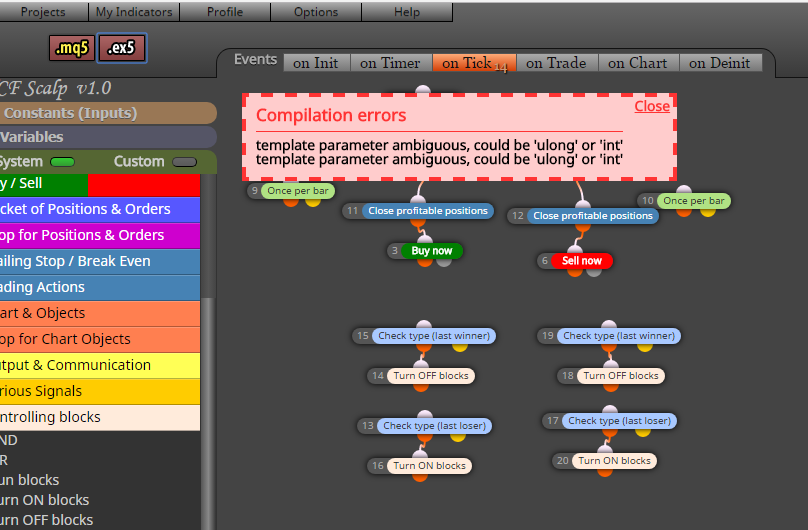Expand the Variables section
Viewport: 808px width, 530px height.
click(107, 137)
